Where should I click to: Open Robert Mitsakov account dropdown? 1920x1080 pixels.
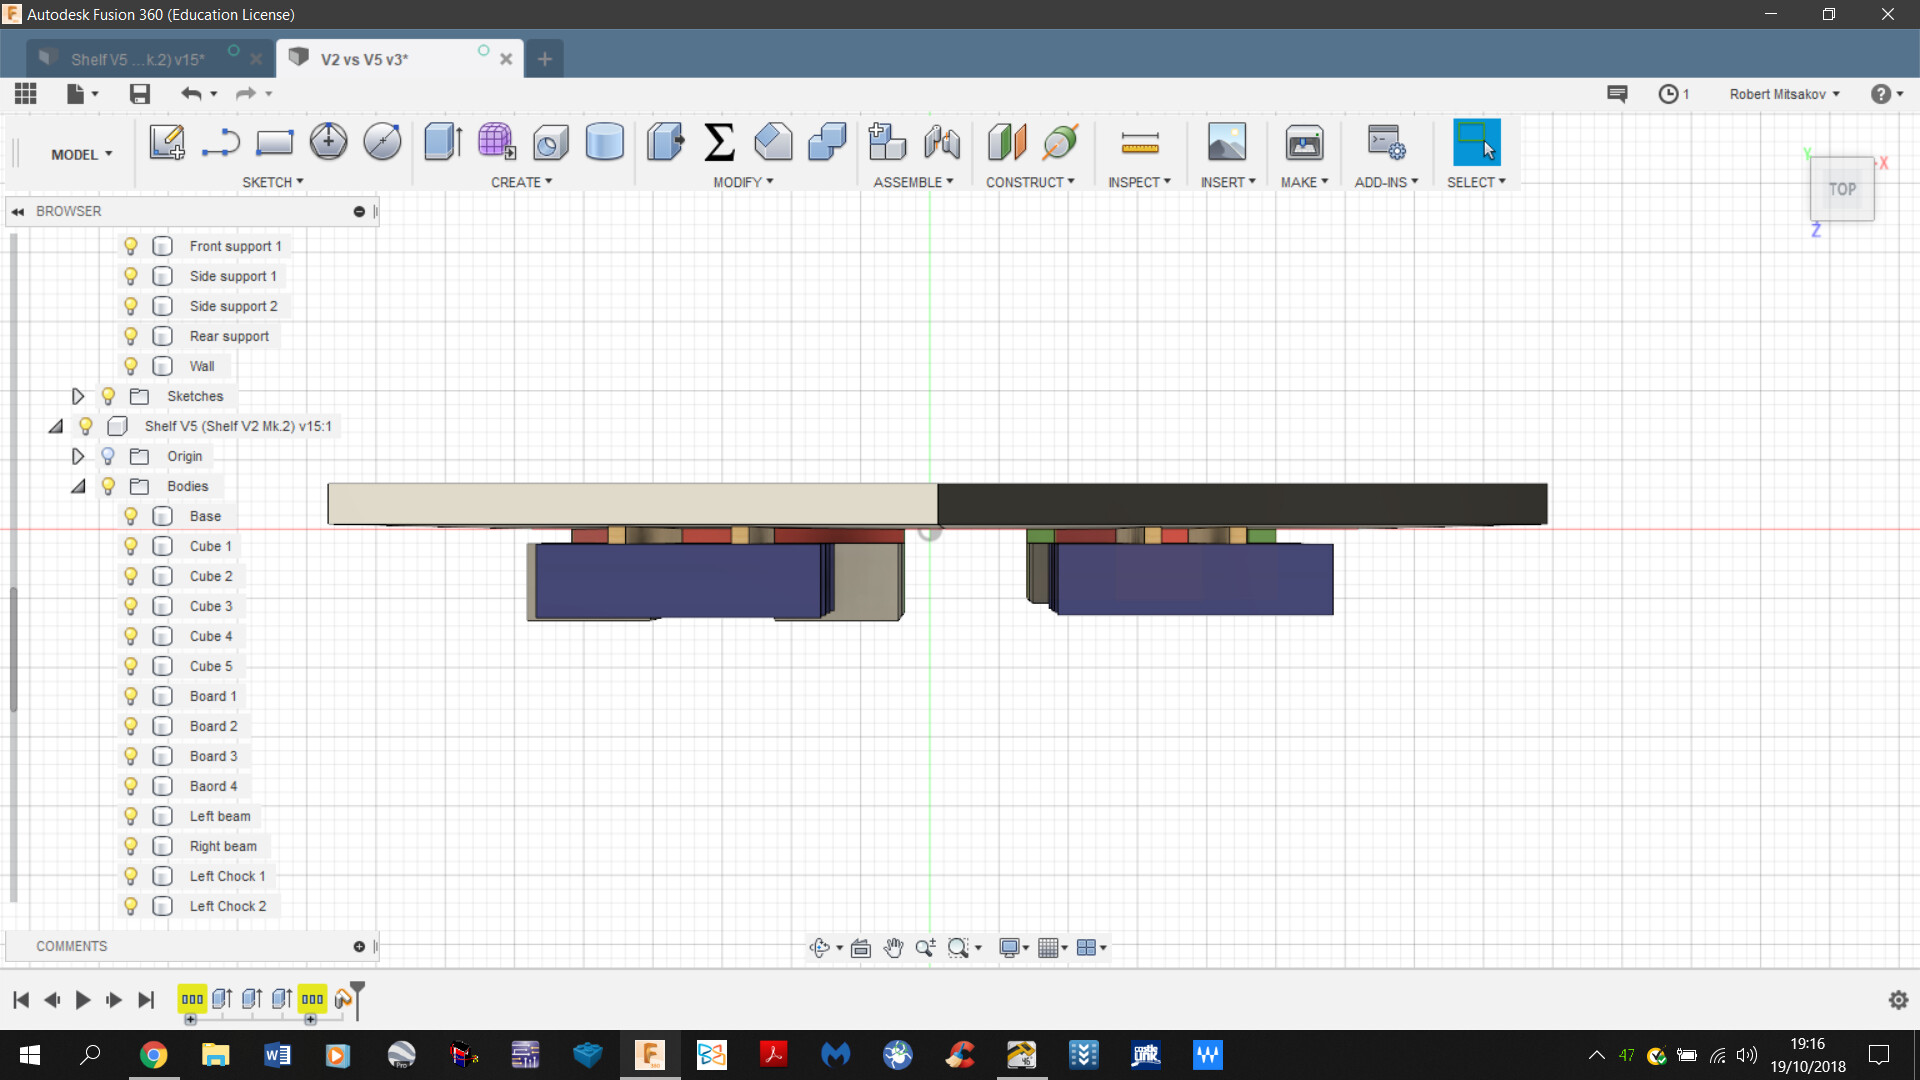[x=1784, y=94]
